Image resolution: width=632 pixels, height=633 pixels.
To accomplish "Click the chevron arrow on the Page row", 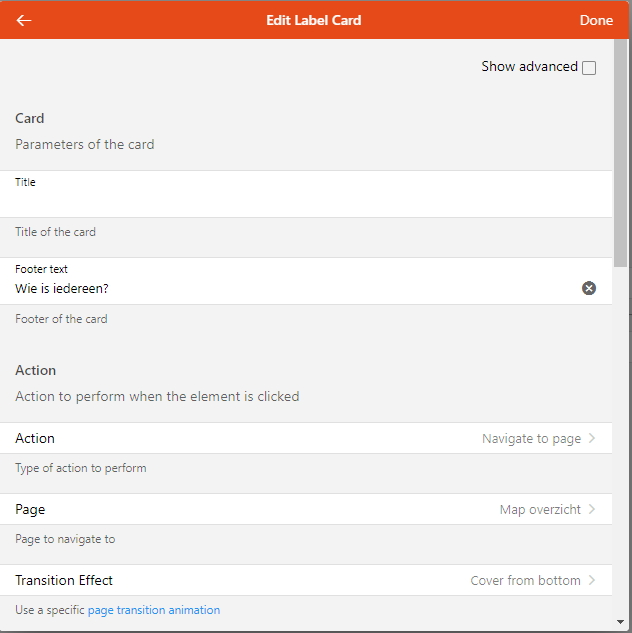I will (x=592, y=509).
